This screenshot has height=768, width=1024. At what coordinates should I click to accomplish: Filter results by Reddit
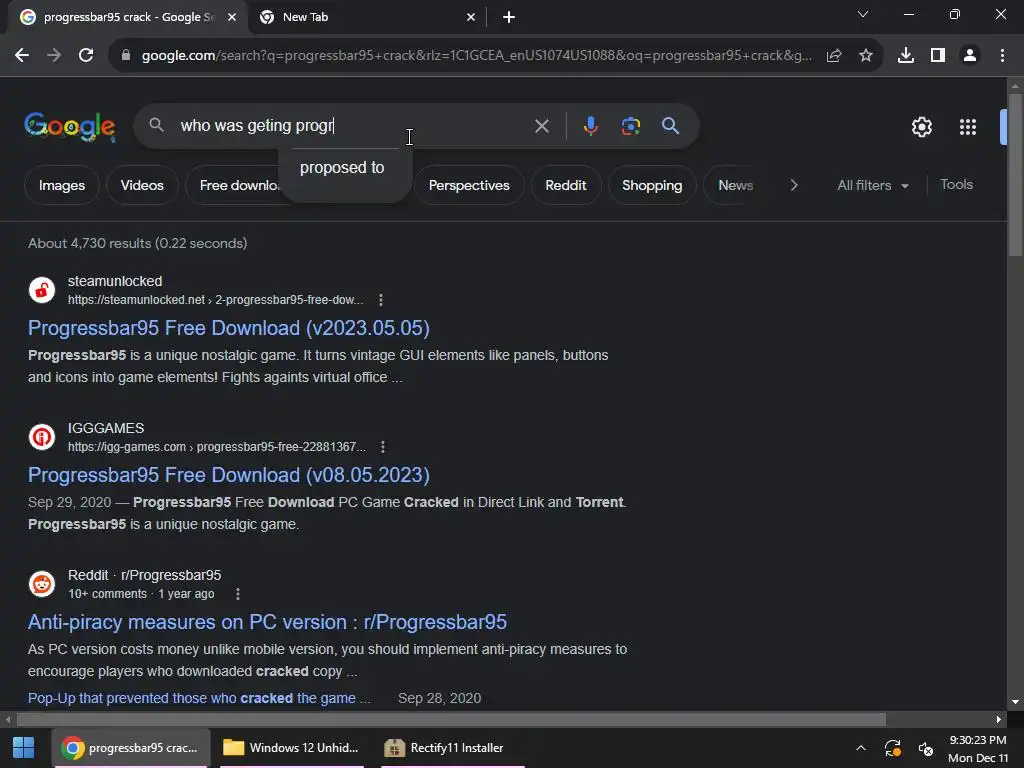(x=566, y=185)
